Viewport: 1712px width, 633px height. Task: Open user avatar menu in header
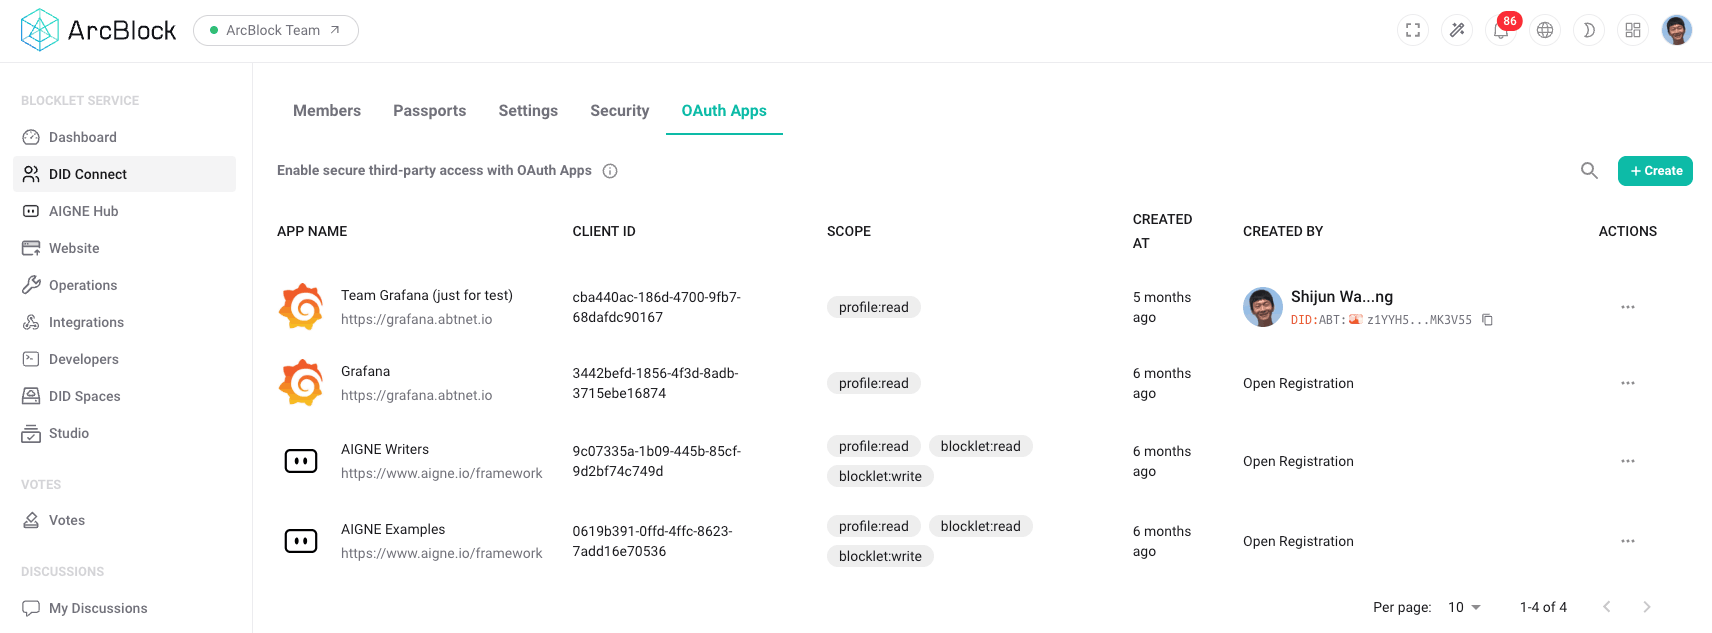1677,30
